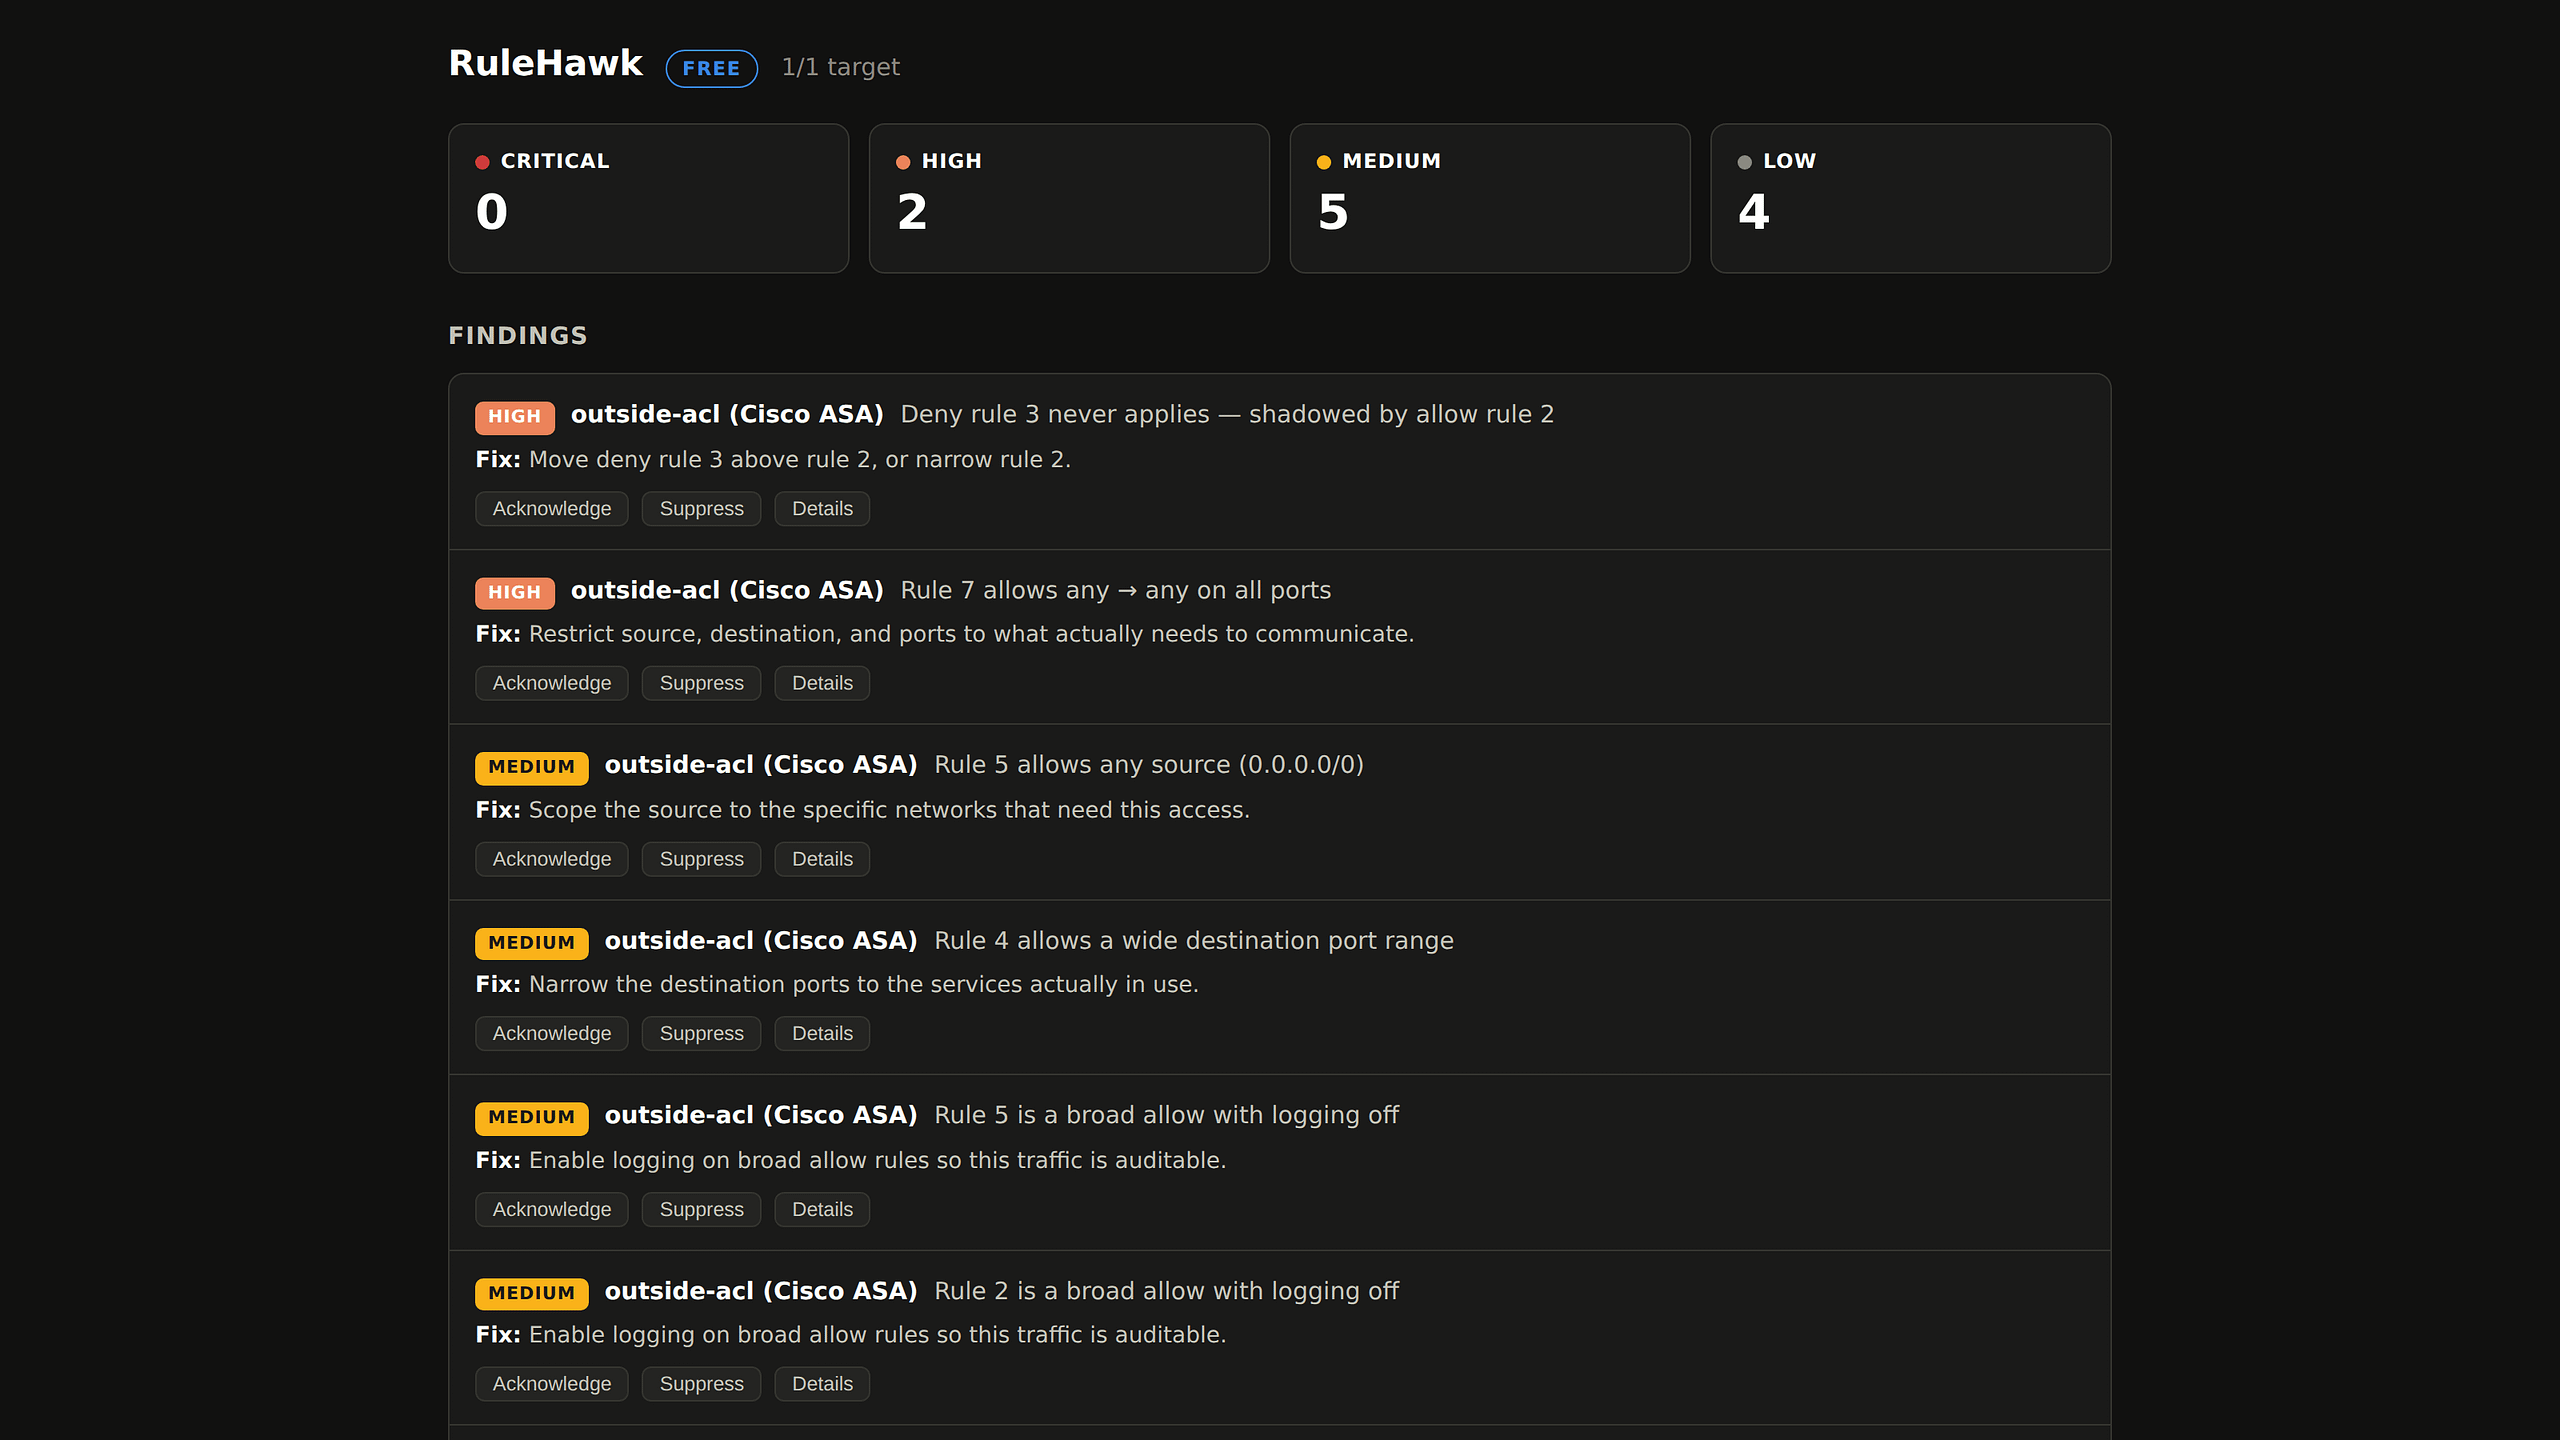
Task: Click the HIGH badge on Rule 7 finding
Action: pyautogui.click(x=514, y=592)
